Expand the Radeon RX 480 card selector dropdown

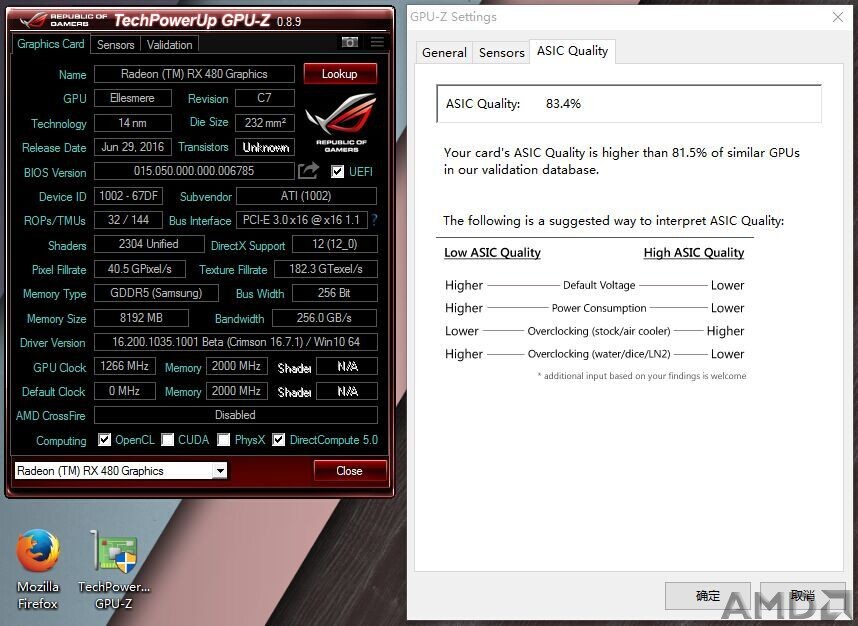tap(219, 471)
